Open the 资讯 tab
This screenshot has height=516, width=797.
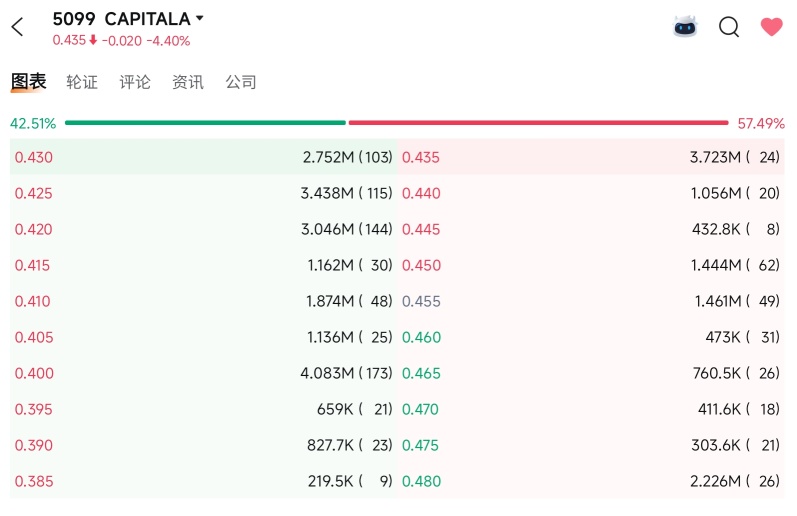(188, 82)
